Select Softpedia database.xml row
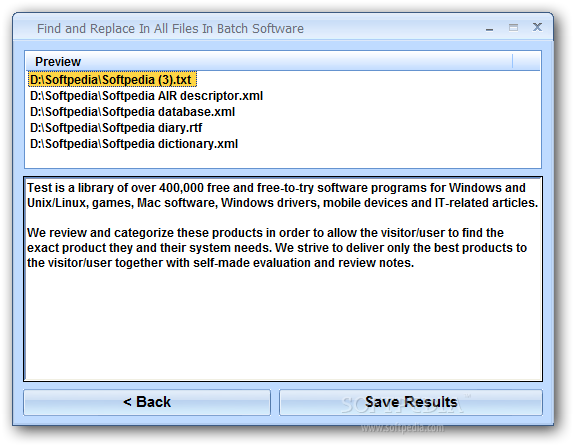 click(133, 112)
